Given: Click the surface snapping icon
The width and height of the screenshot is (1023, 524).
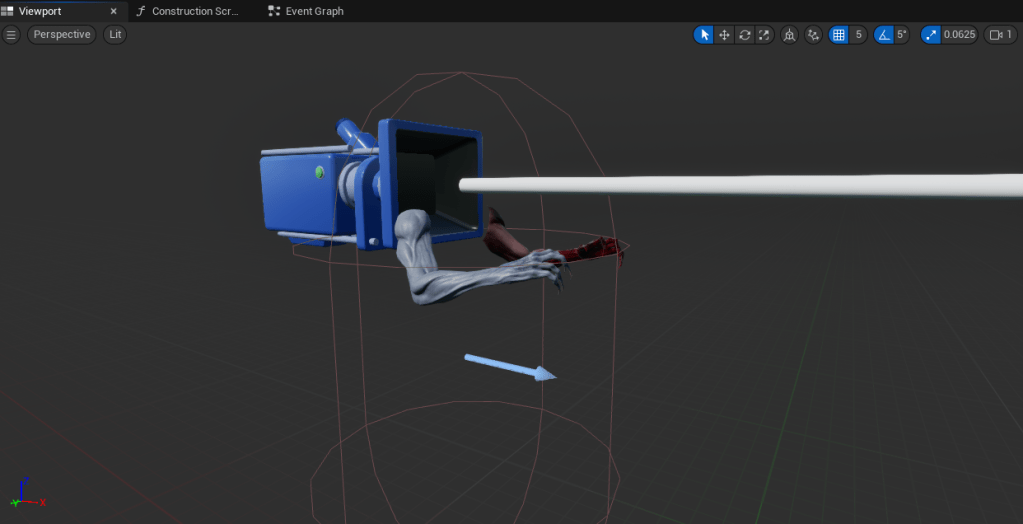Looking at the screenshot, I should coord(813,35).
